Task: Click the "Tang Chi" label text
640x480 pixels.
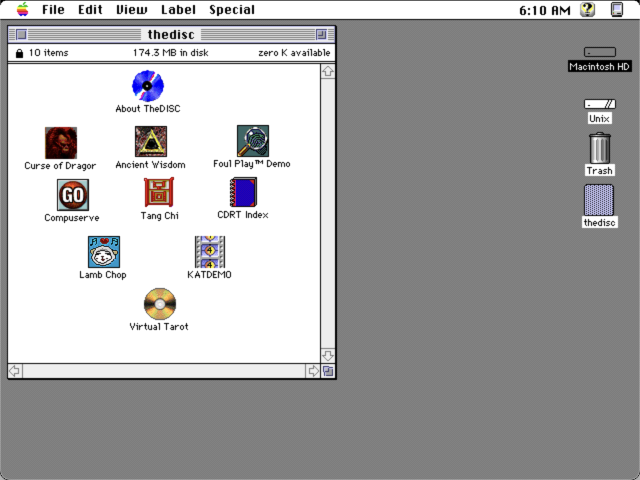Action: click(x=160, y=216)
